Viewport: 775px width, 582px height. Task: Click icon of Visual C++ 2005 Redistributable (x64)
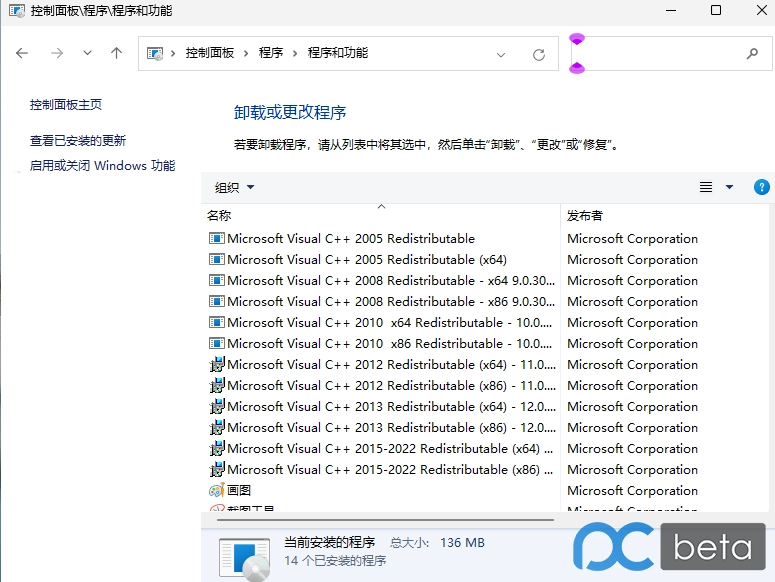coord(216,259)
